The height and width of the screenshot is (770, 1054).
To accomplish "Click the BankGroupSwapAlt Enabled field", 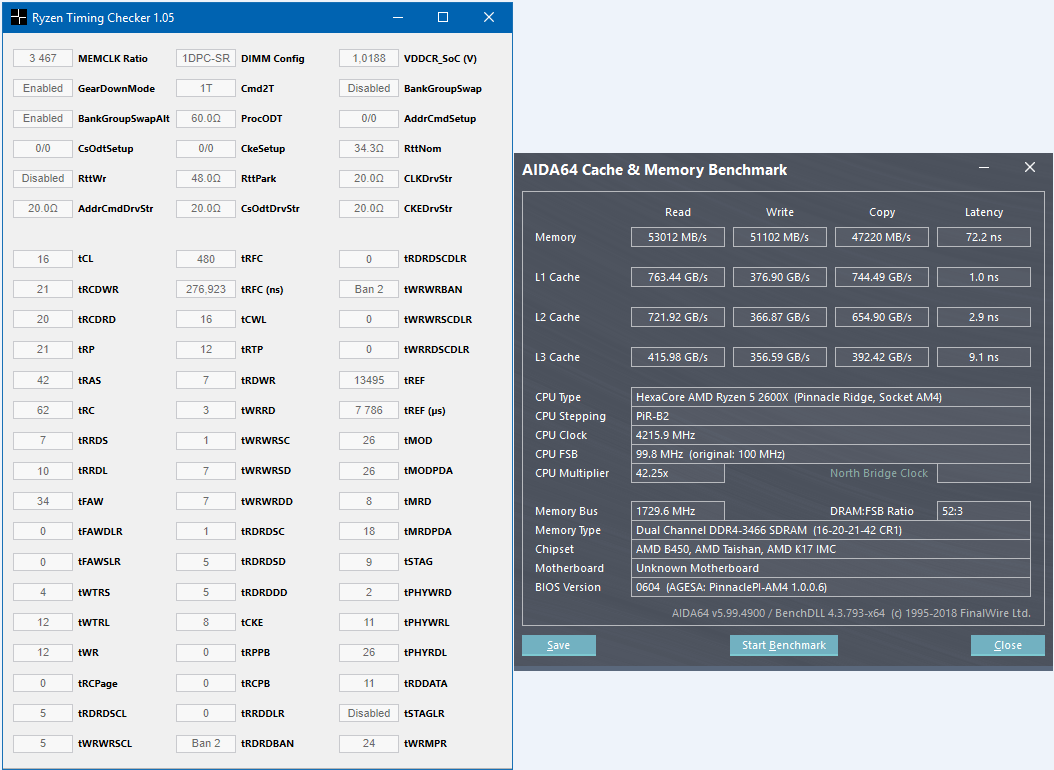I will pyautogui.click(x=43, y=118).
